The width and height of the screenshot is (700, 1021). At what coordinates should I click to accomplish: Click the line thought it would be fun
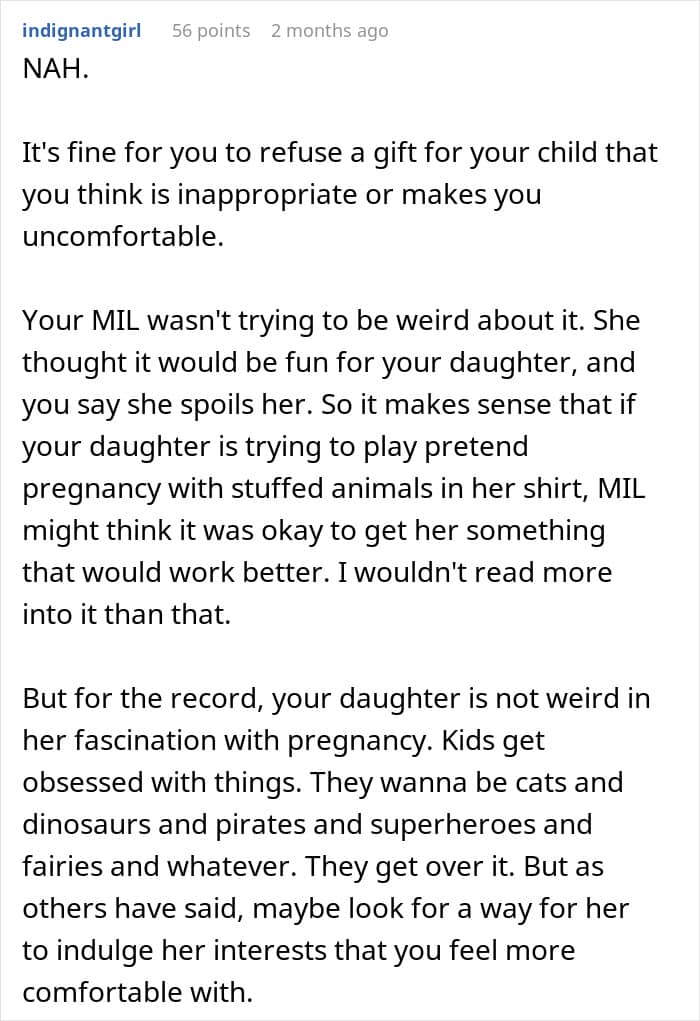click(329, 363)
